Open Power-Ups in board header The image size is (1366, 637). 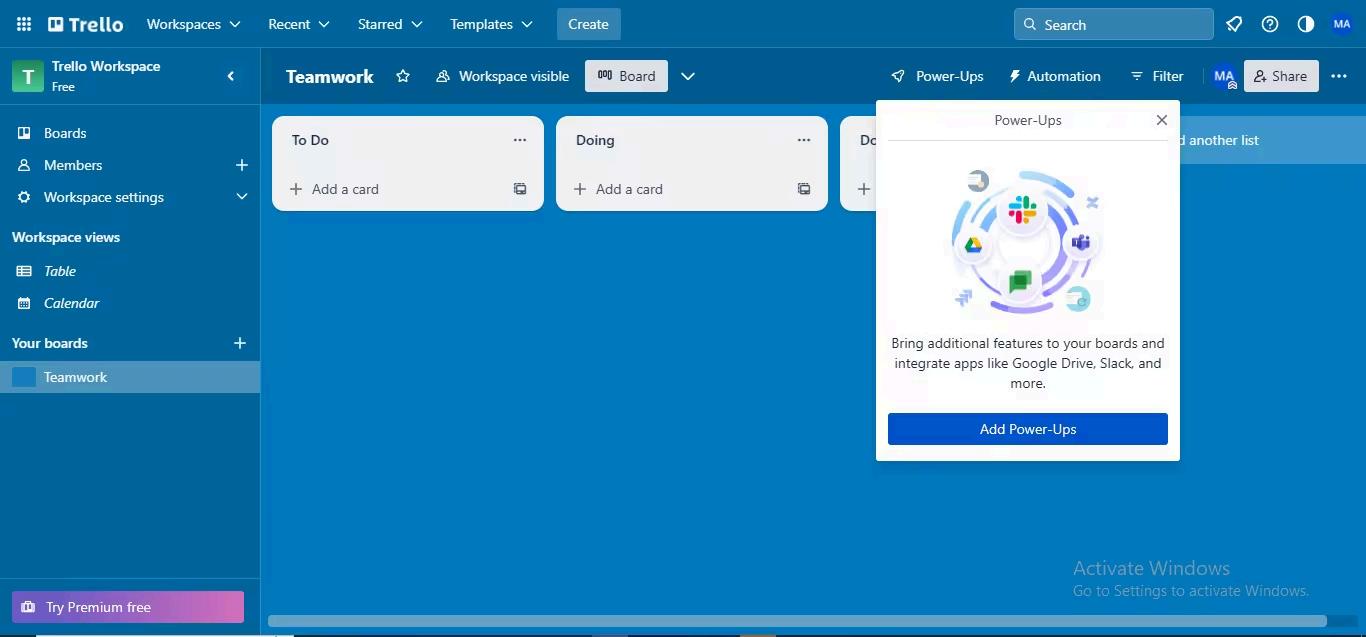click(937, 76)
